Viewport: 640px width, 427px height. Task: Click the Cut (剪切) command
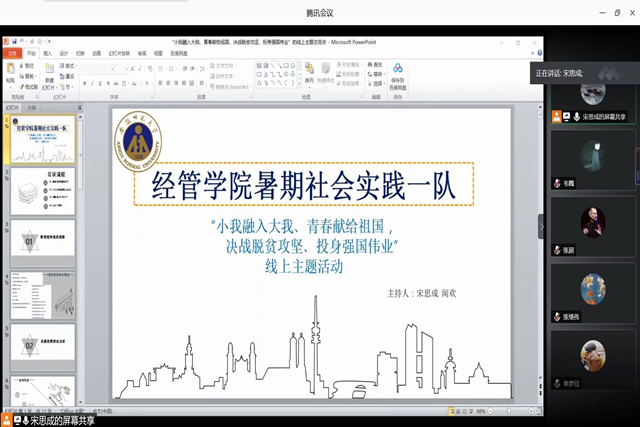pyautogui.click(x=27, y=66)
